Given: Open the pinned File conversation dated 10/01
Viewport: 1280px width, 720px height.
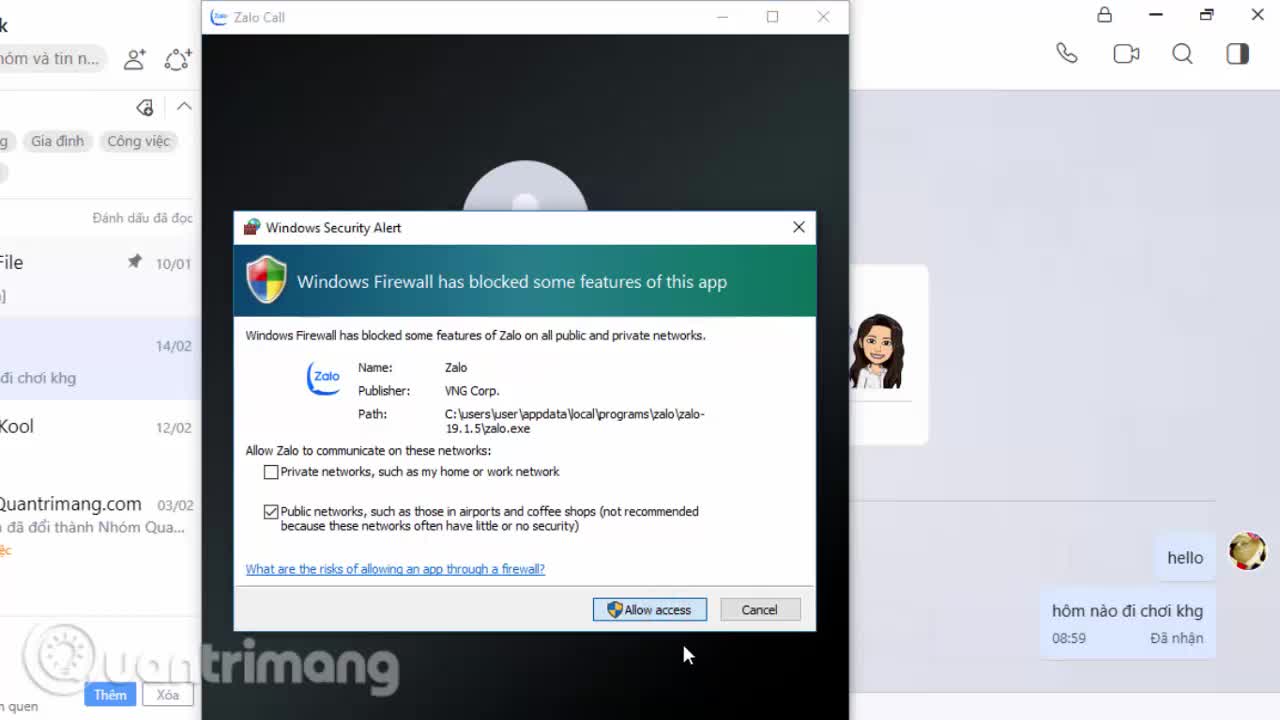Looking at the screenshot, I should (100, 277).
